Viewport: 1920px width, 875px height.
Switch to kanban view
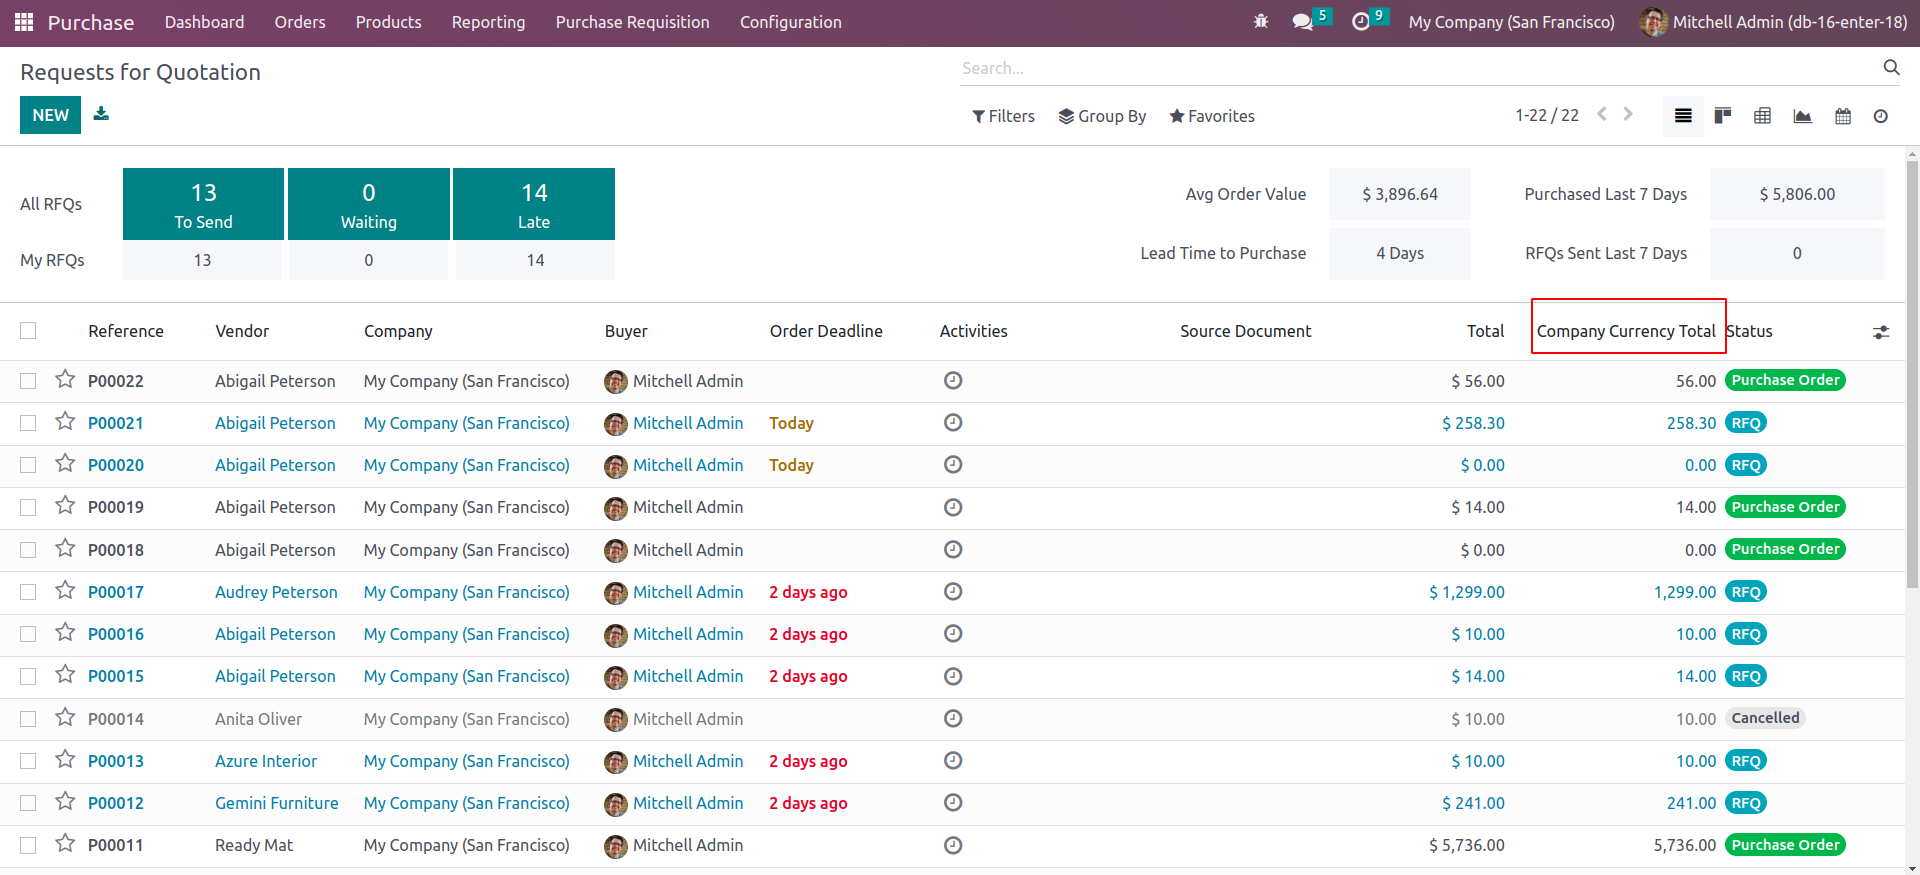click(1723, 116)
